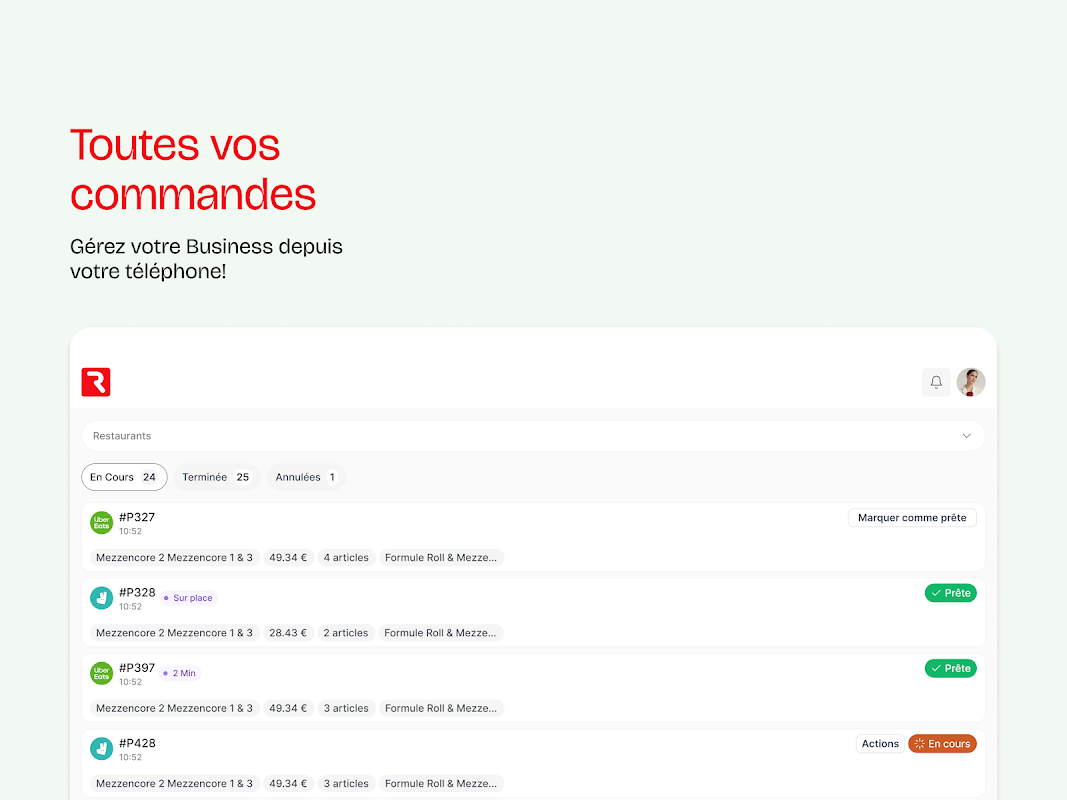Click Mezzencore chip on order #P328

[174, 633]
